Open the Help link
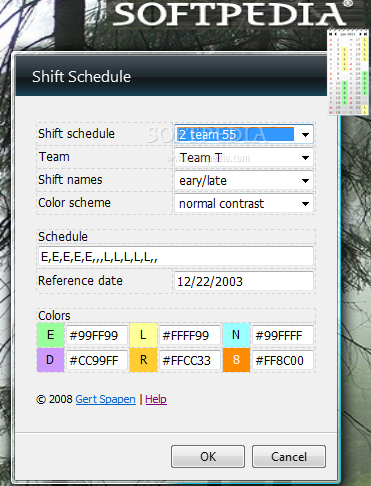 pos(156,399)
